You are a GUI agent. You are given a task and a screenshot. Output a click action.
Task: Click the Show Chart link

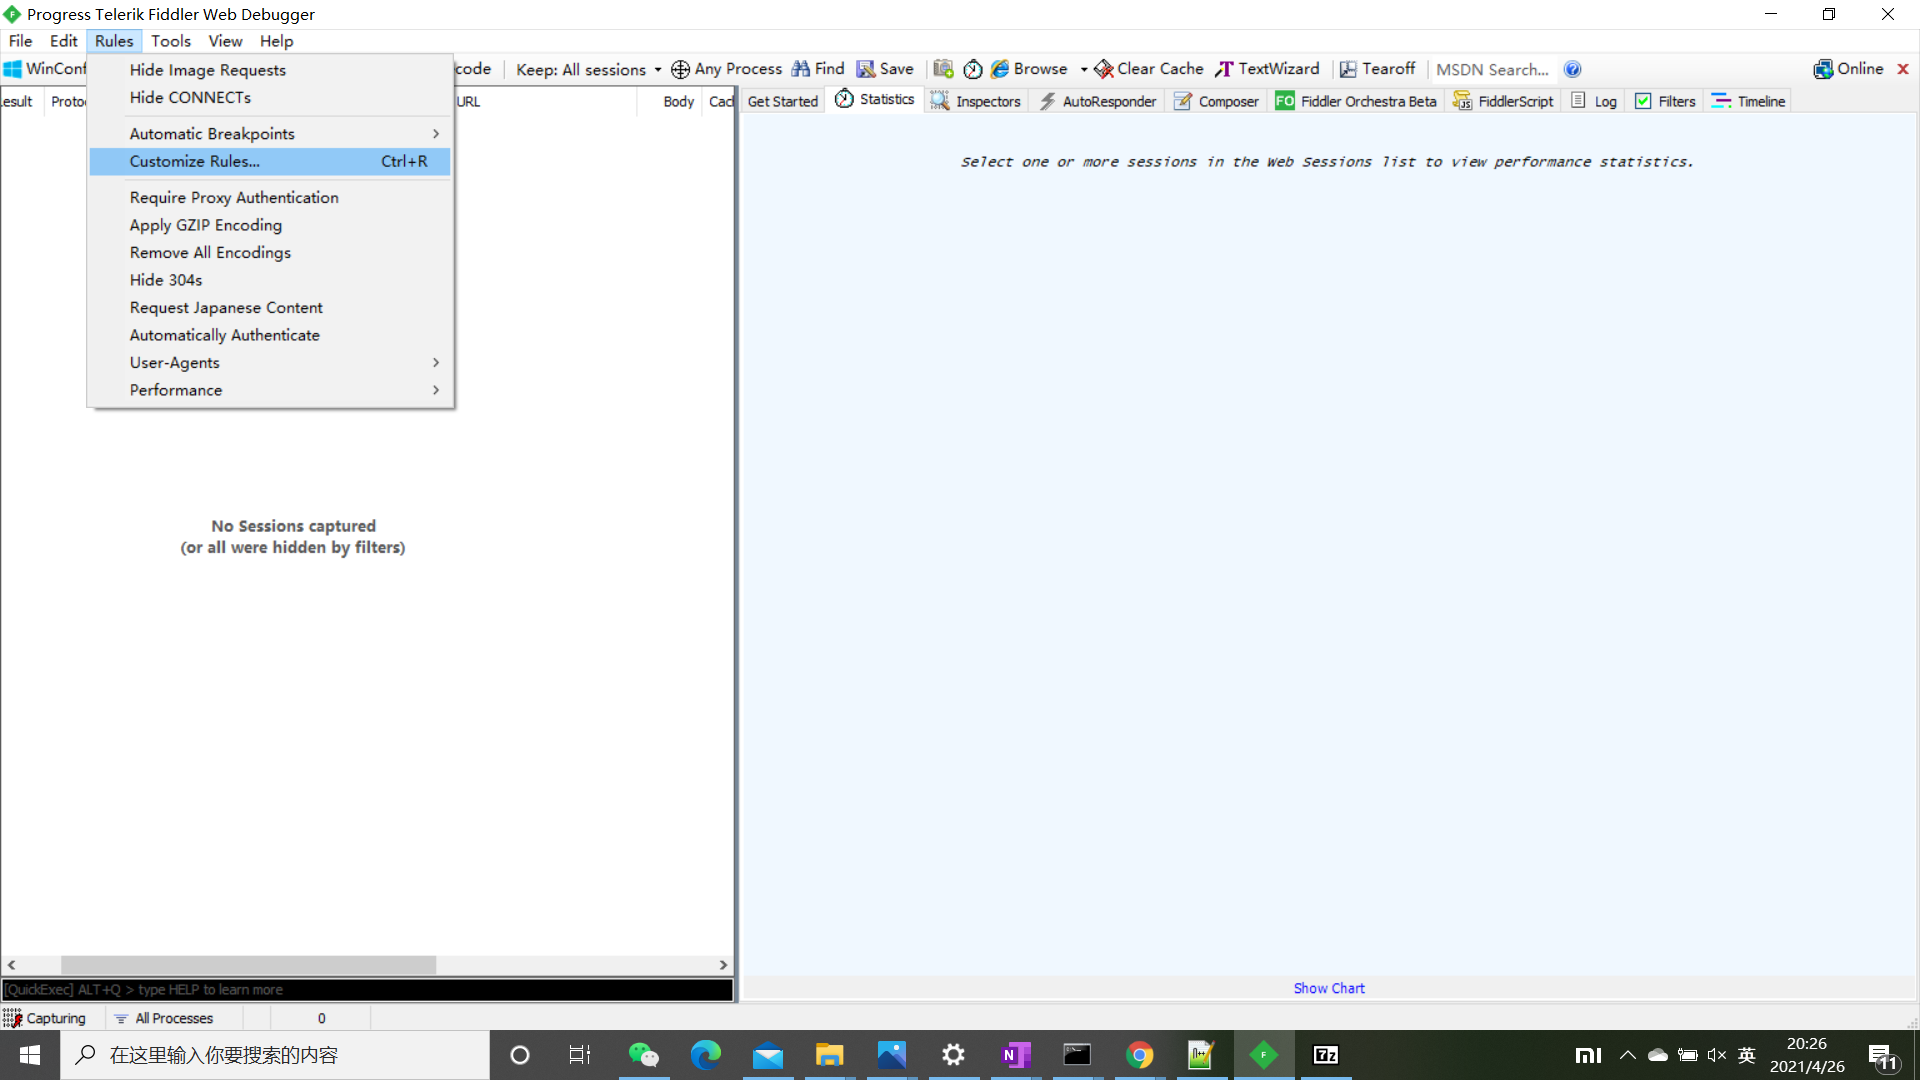click(1329, 988)
